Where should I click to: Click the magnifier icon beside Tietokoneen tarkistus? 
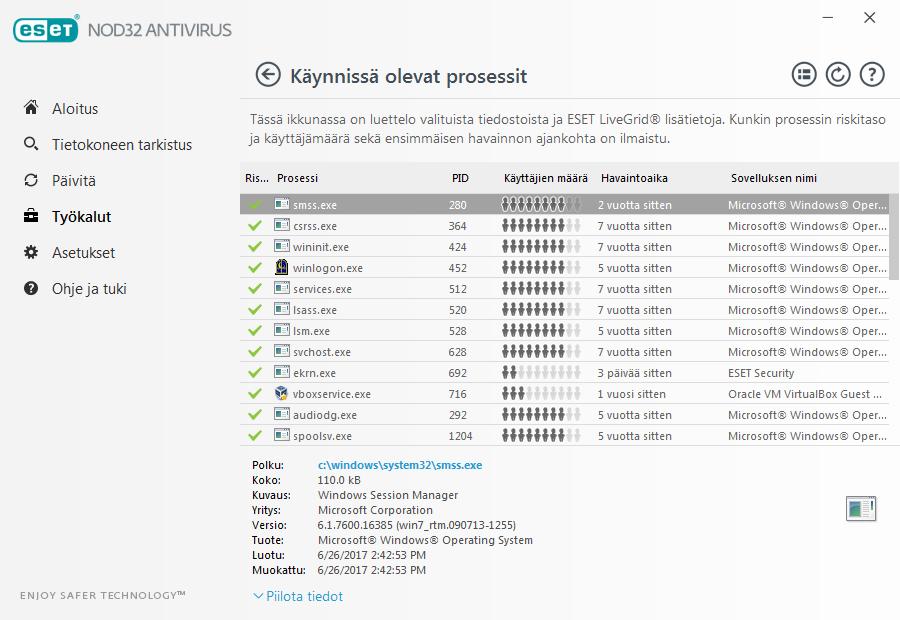click(31, 144)
